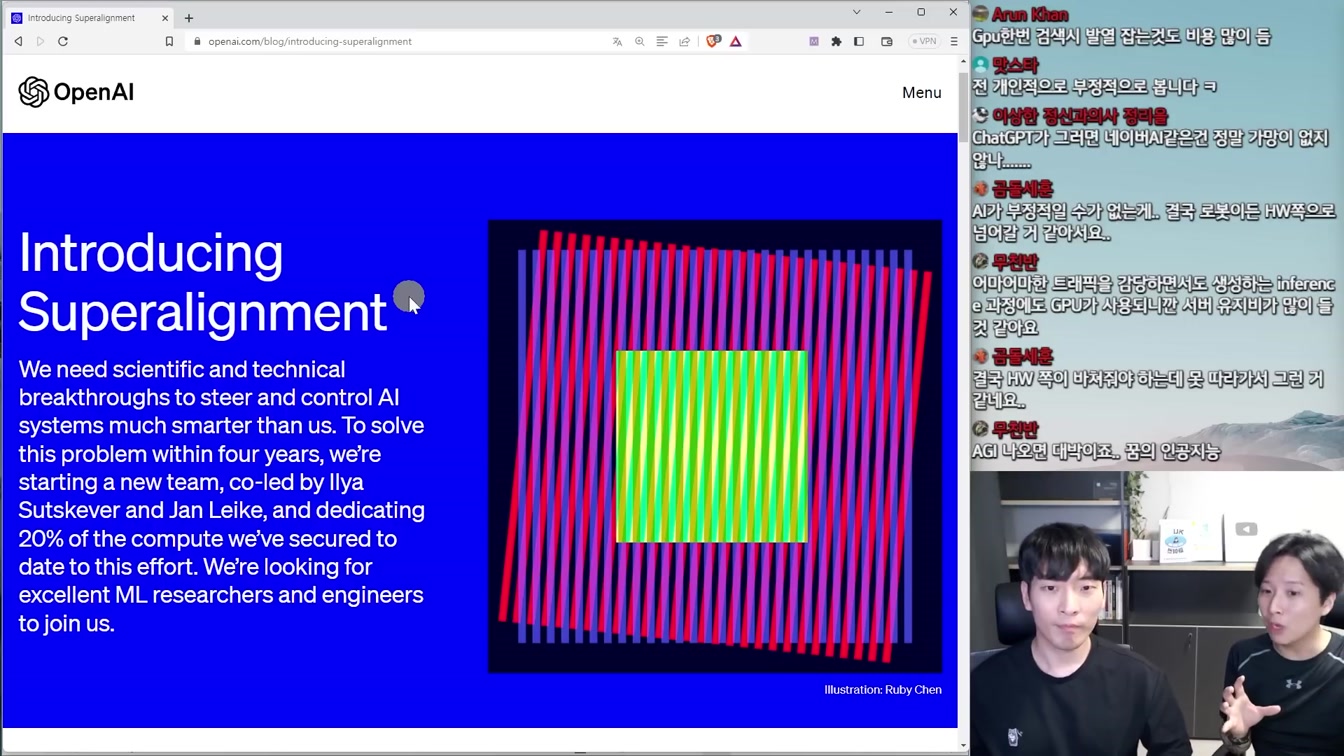The width and height of the screenshot is (1344, 756).
Task: Click the scrollbar up arrow
Action: (x=963, y=60)
